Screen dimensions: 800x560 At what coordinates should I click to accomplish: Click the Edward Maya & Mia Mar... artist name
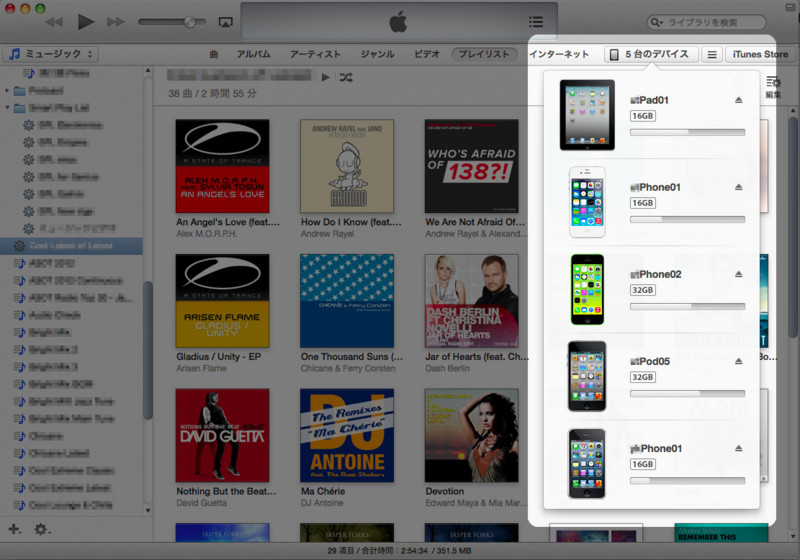coord(476,503)
